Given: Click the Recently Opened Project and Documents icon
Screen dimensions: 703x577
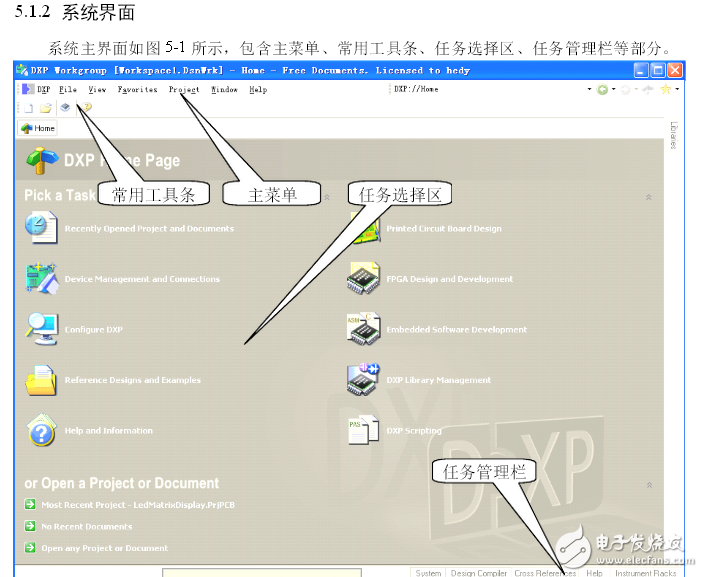Looking at the screenshot, I should 41,228.
